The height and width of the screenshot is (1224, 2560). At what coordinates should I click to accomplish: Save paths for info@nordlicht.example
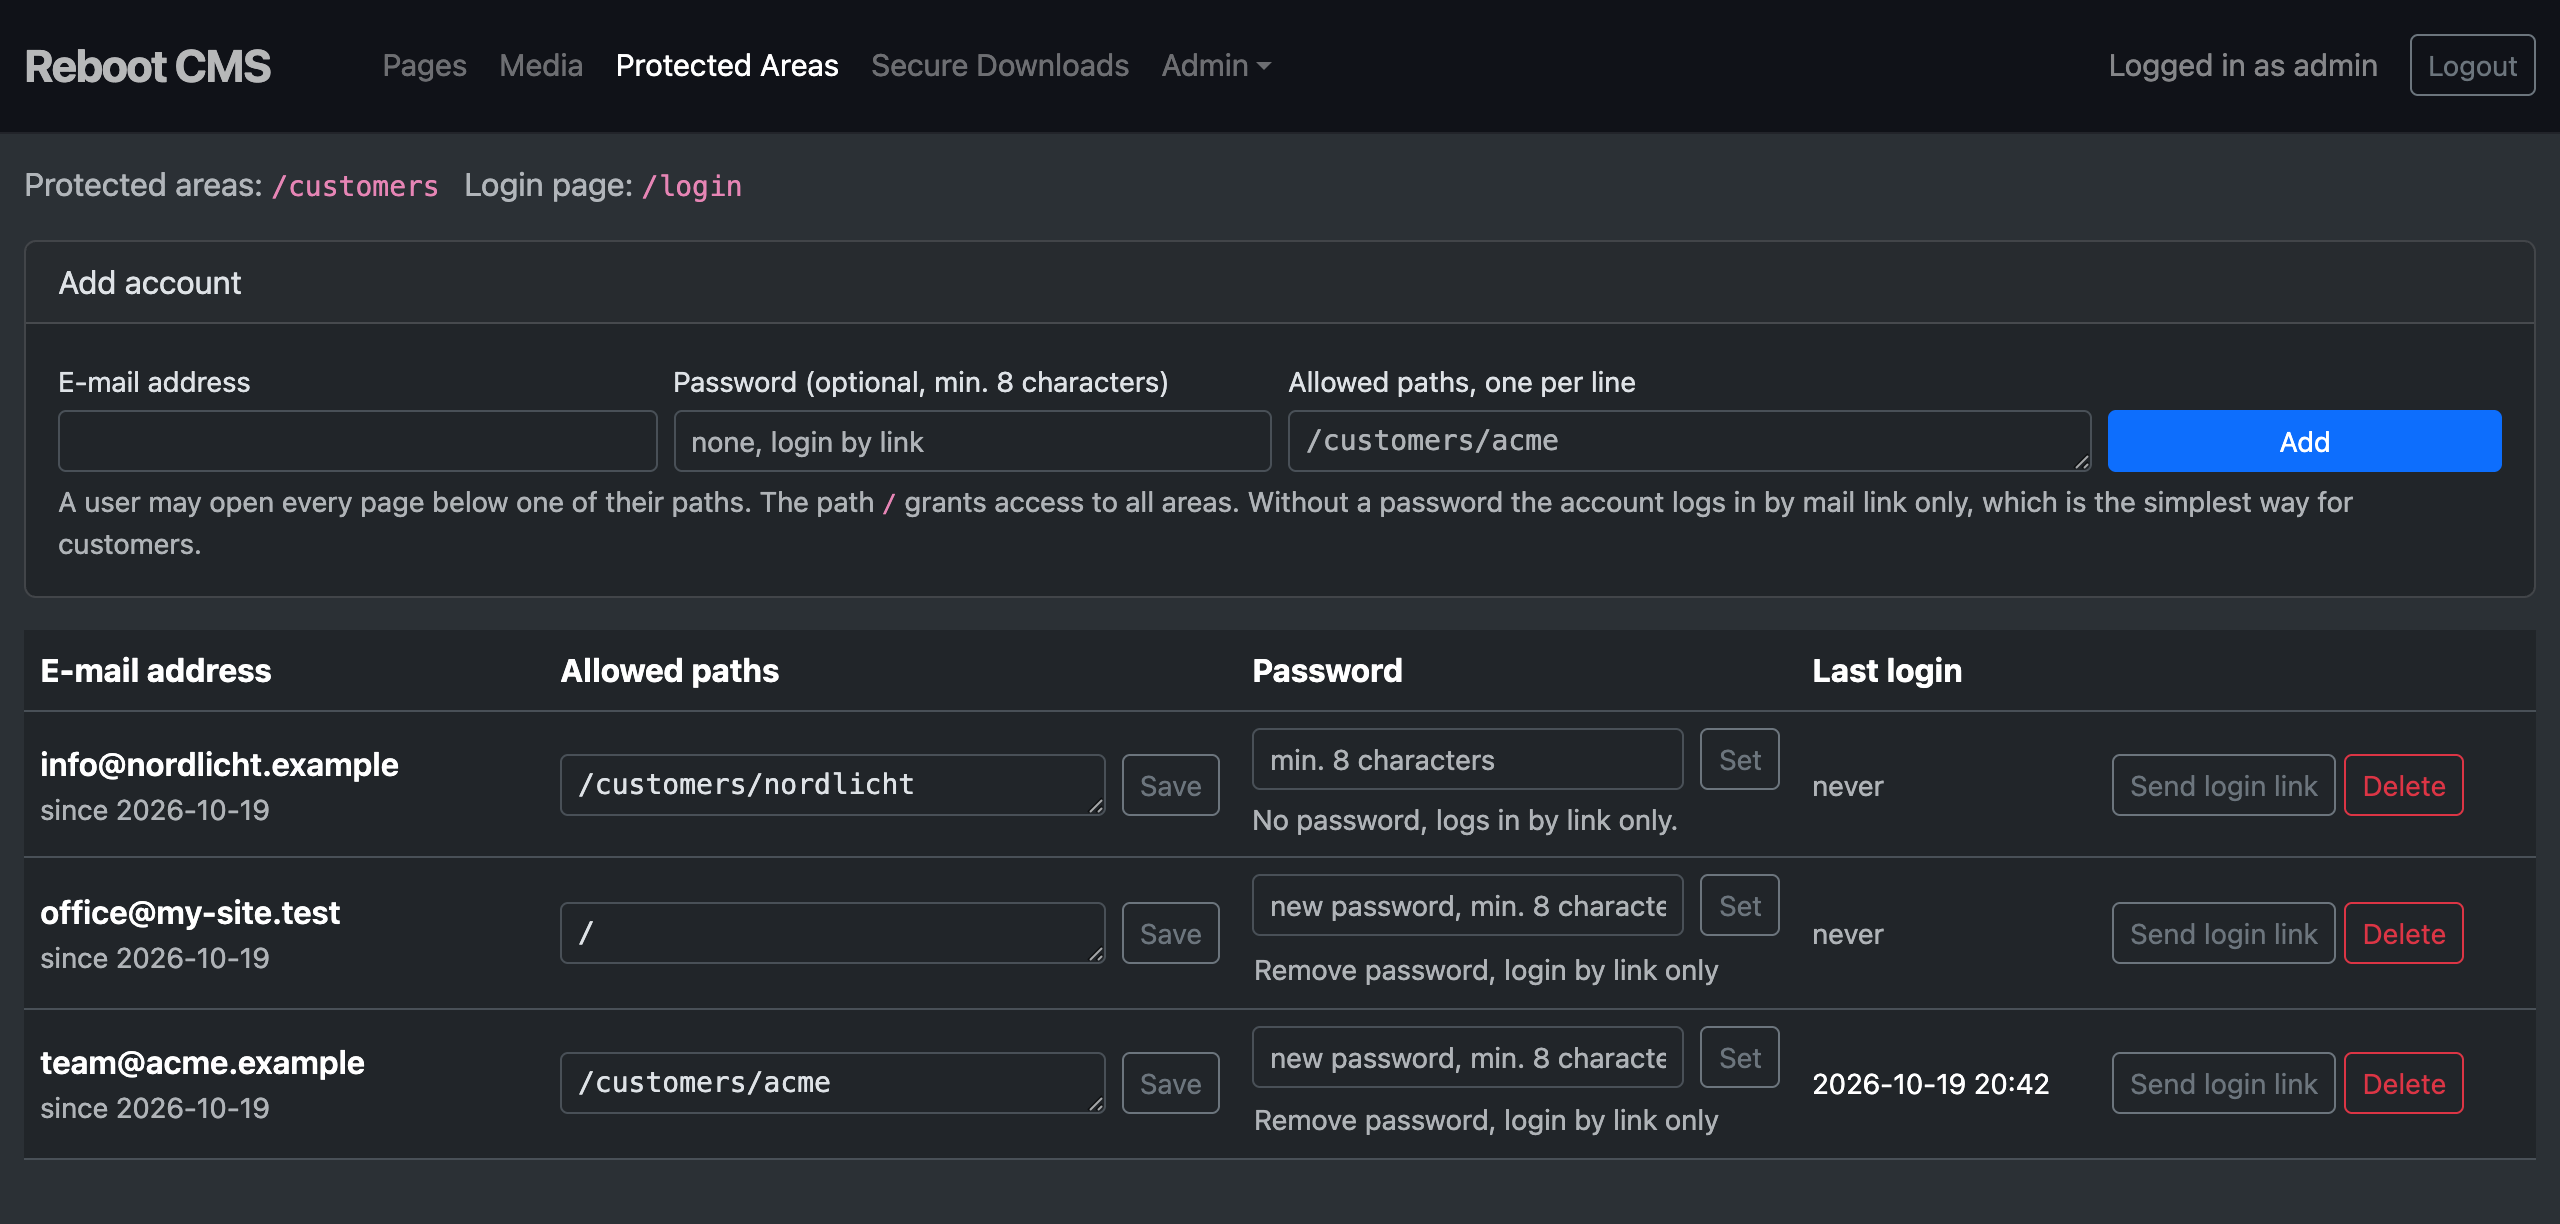tap(1170, 785)
